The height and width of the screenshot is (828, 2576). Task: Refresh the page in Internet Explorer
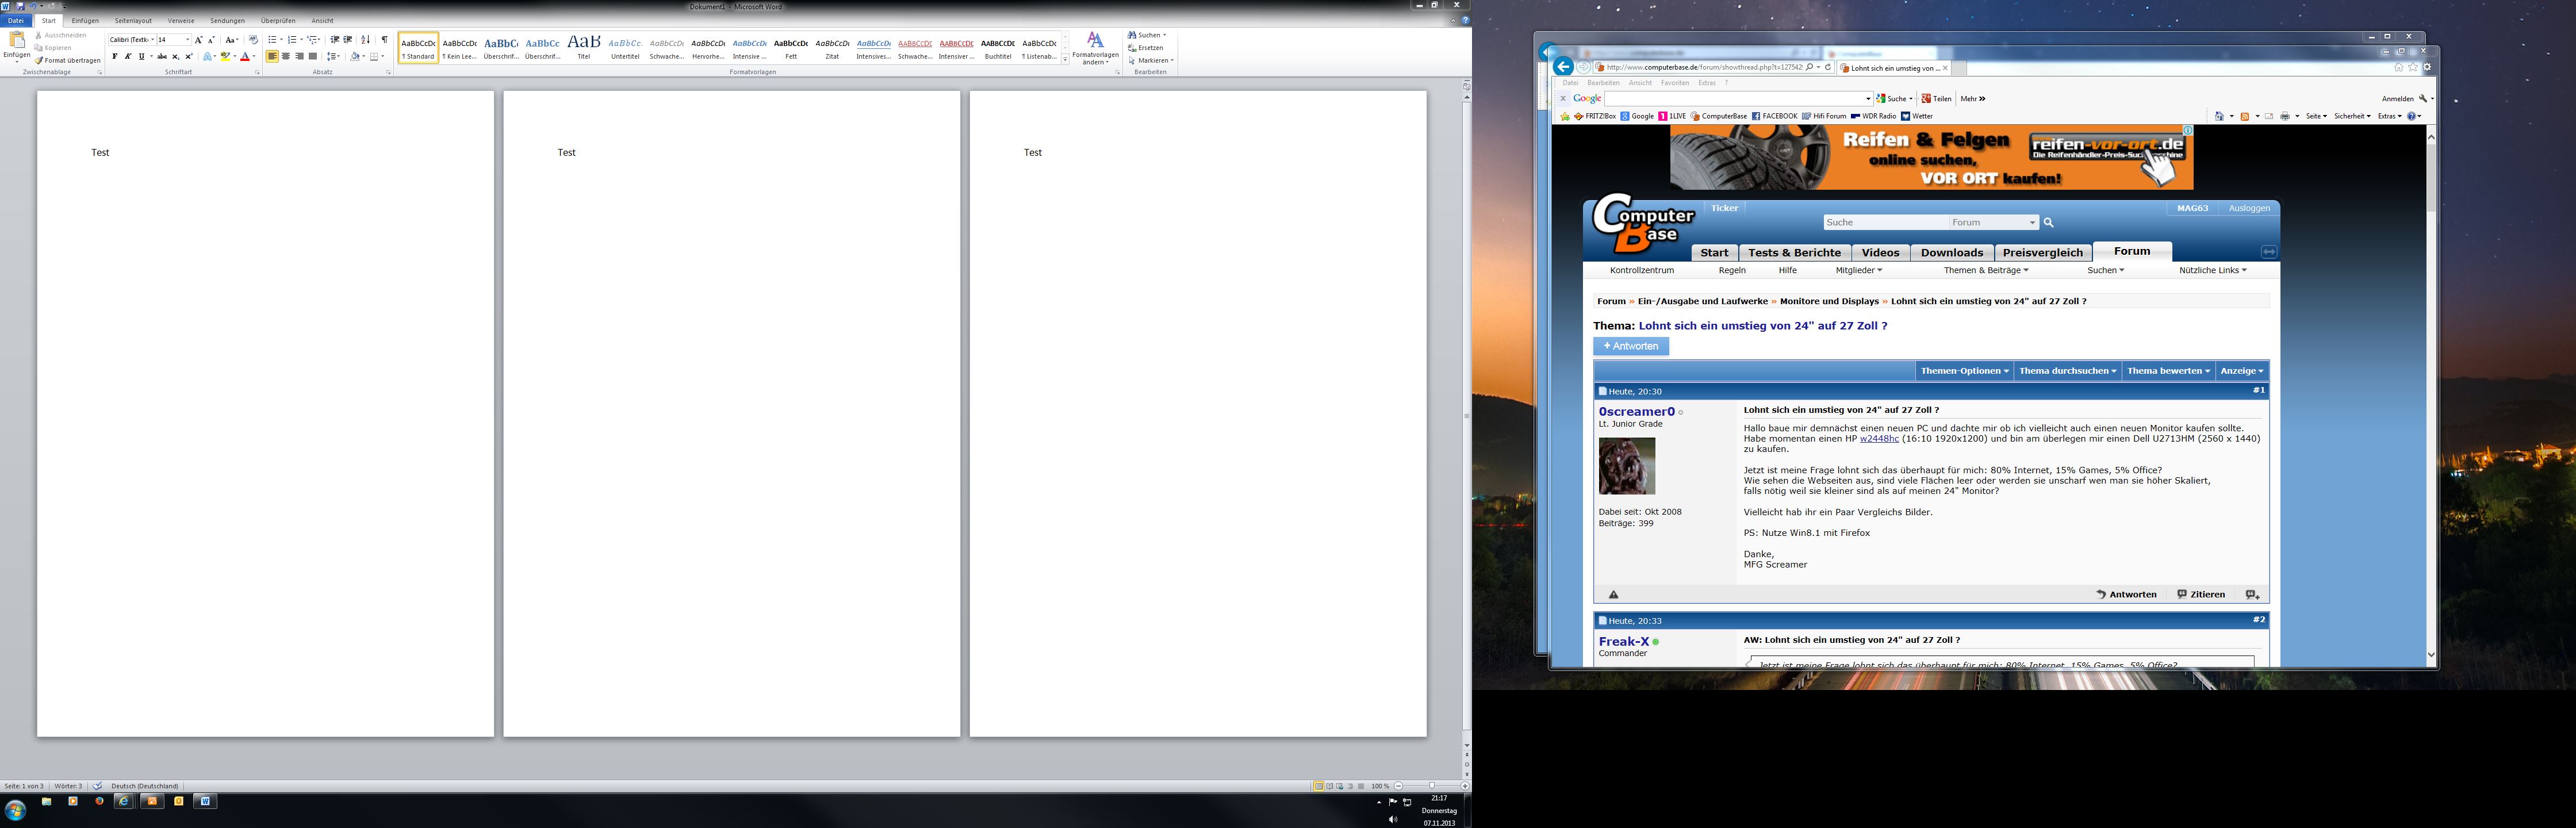click(x=1828, y=67)
